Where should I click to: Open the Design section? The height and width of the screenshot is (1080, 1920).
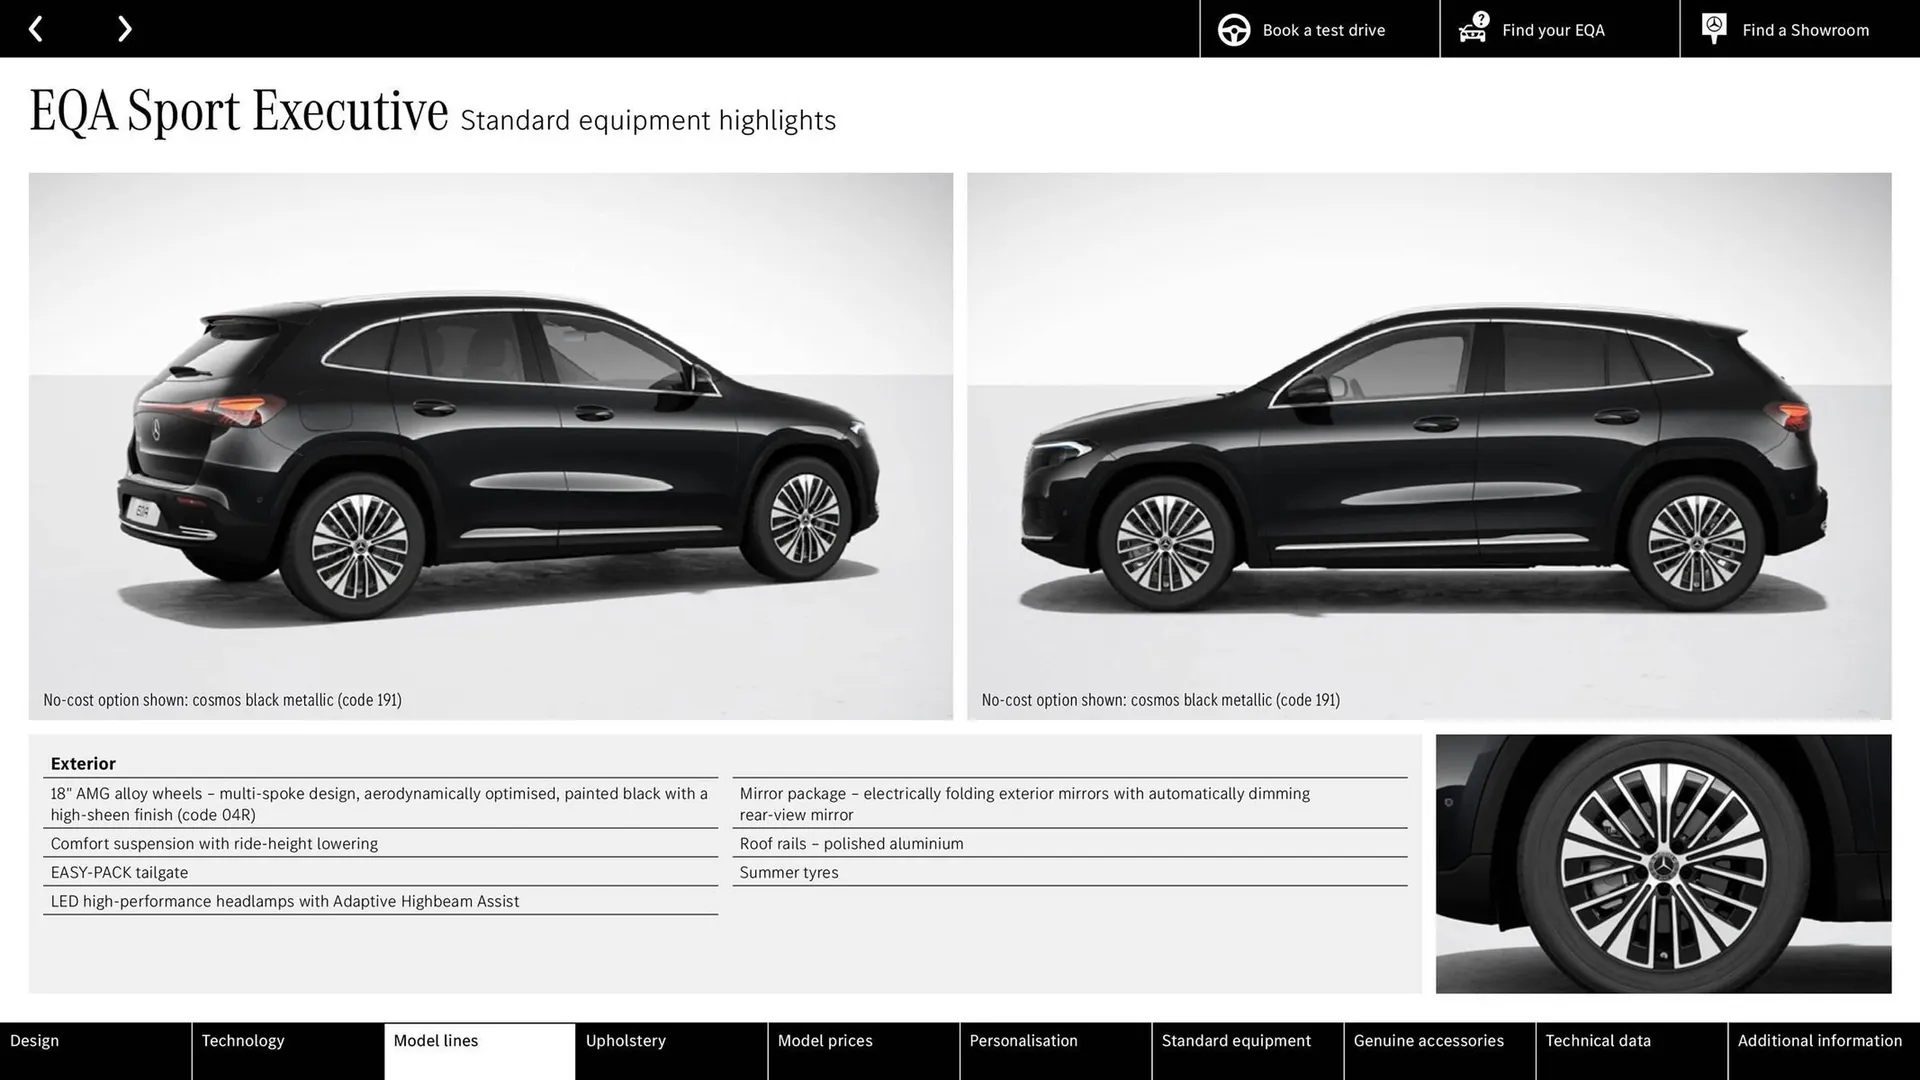coord(34,1040)
